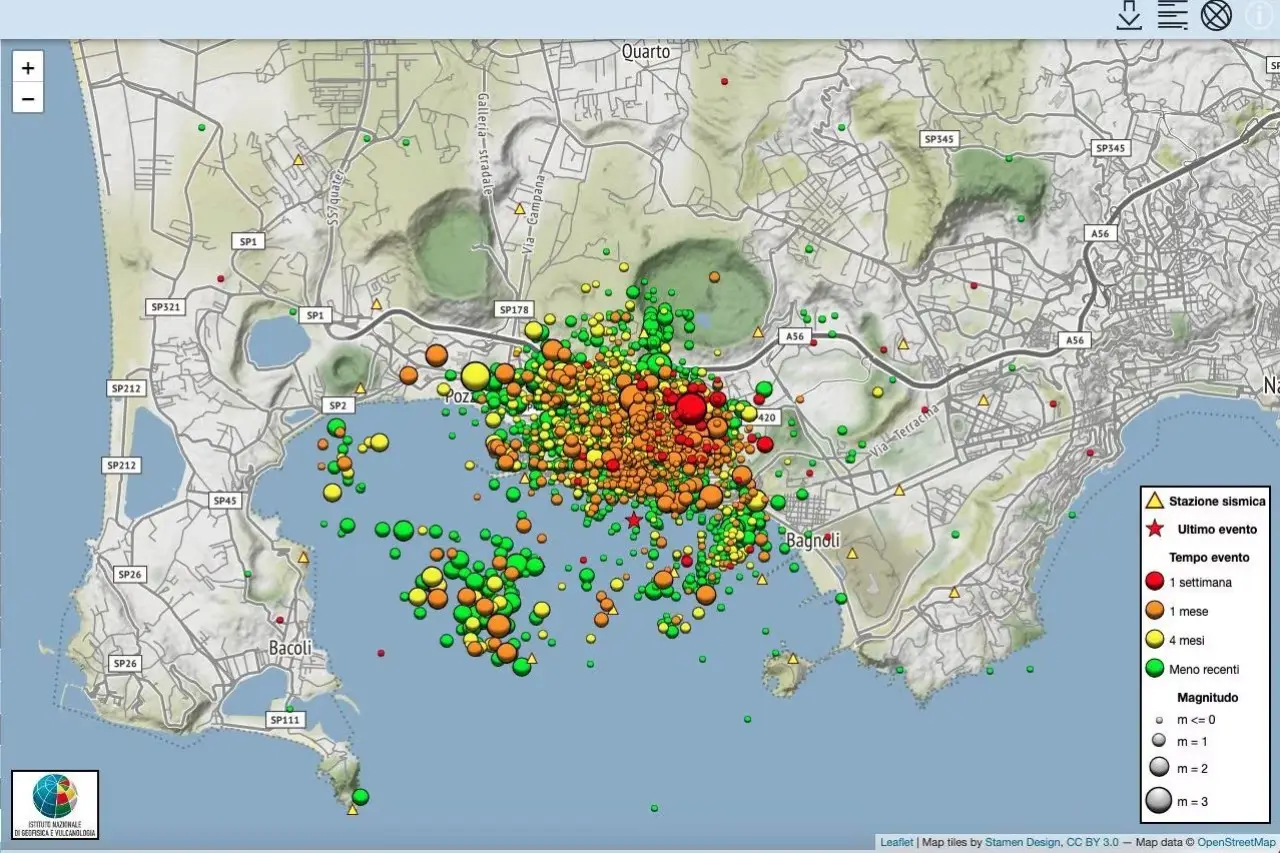Select the red star latest event marker on map

point(633,520)
